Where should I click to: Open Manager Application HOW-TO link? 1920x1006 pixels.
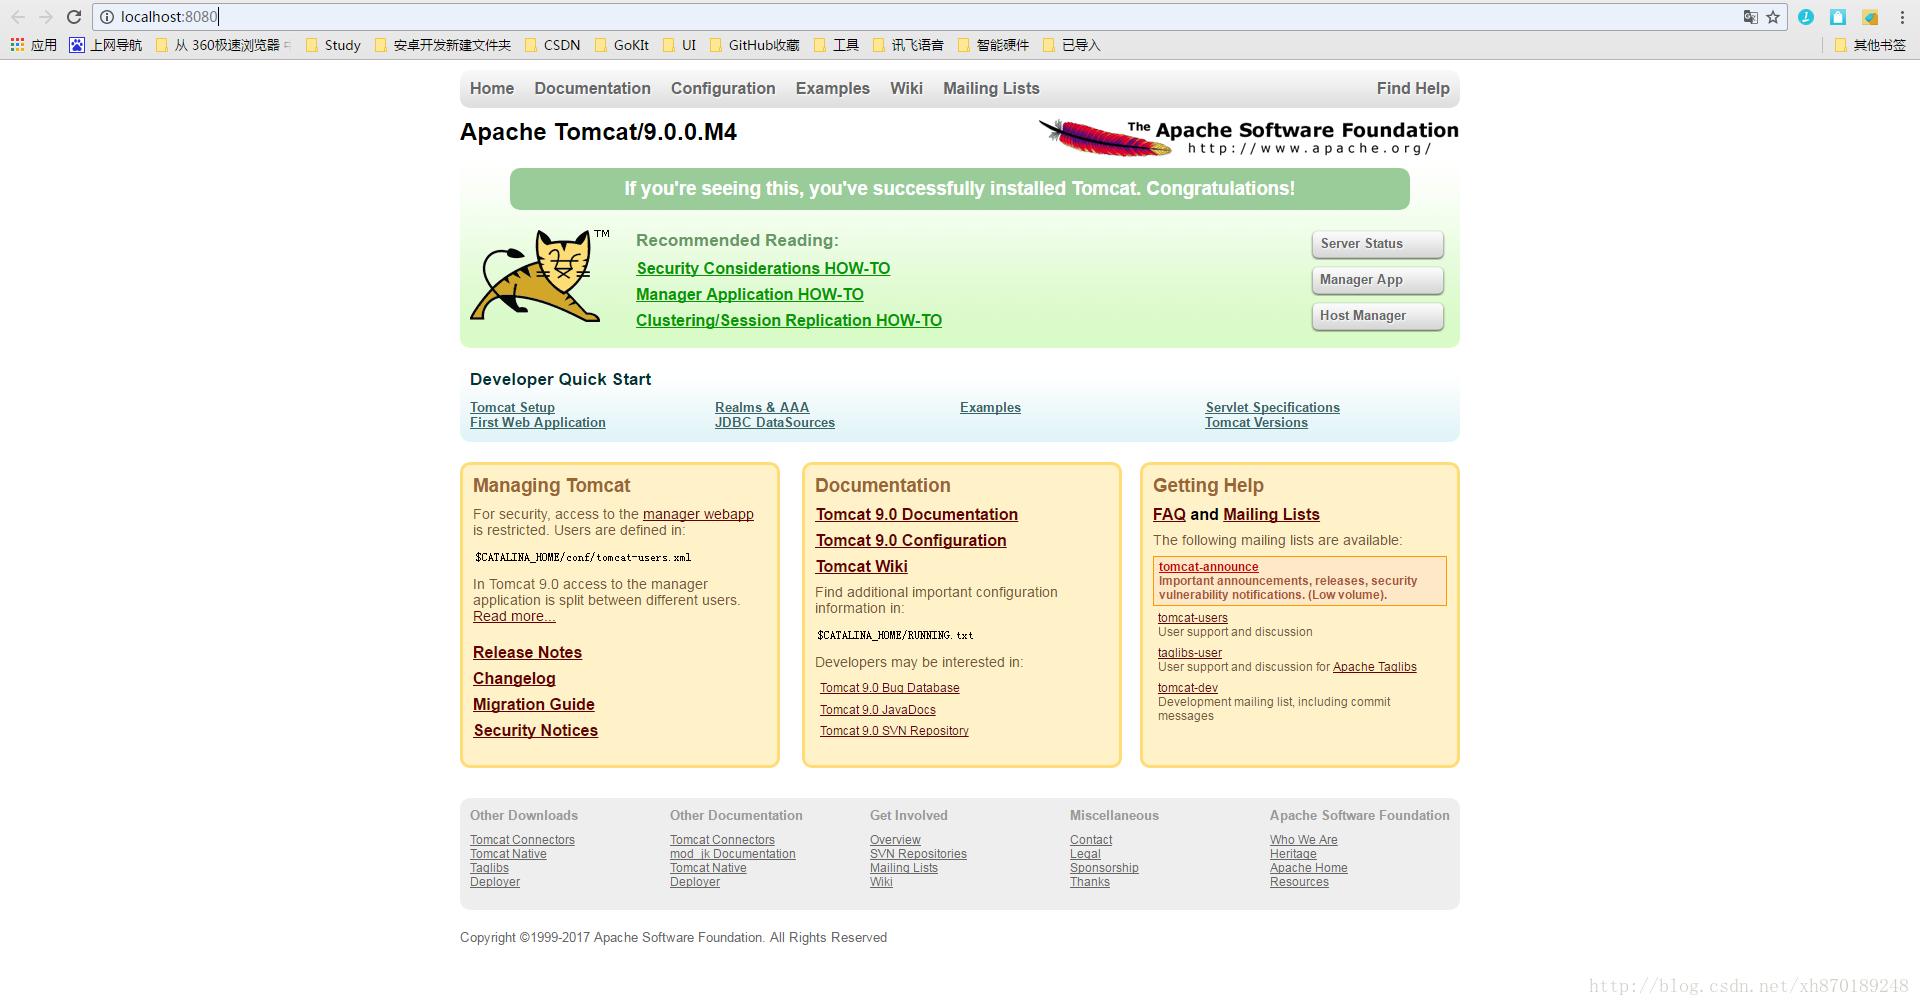[x=750, y=294]
